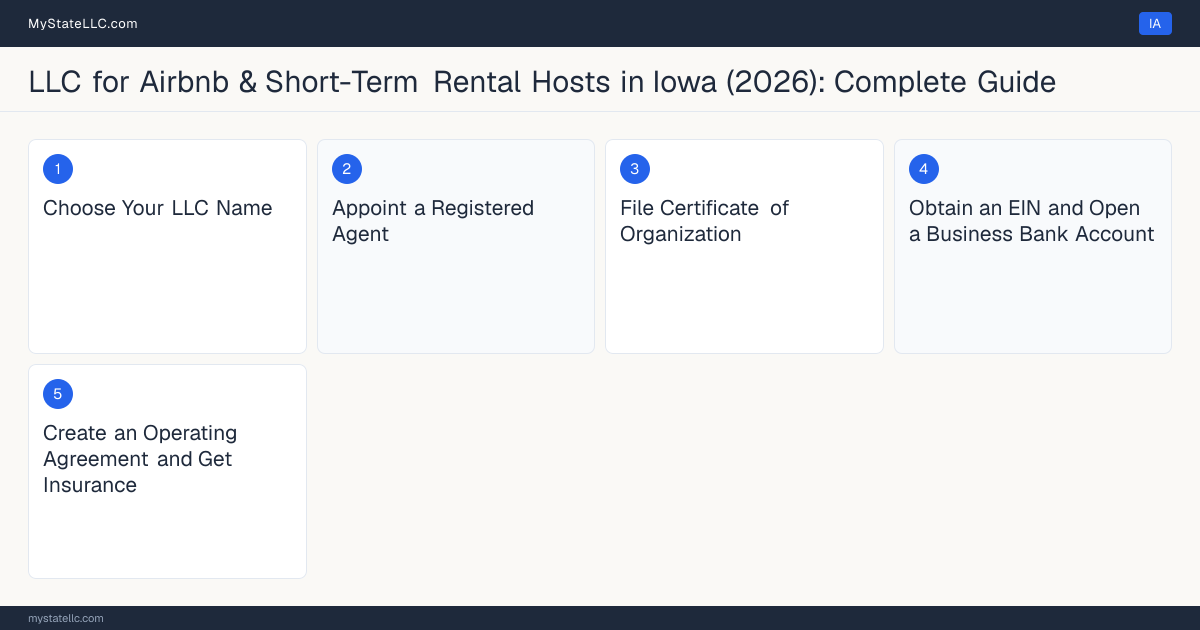Open Obtain an EIN and Bank Account card
The height and width of the screenshot is (630, 1200).
point(1033,246)
